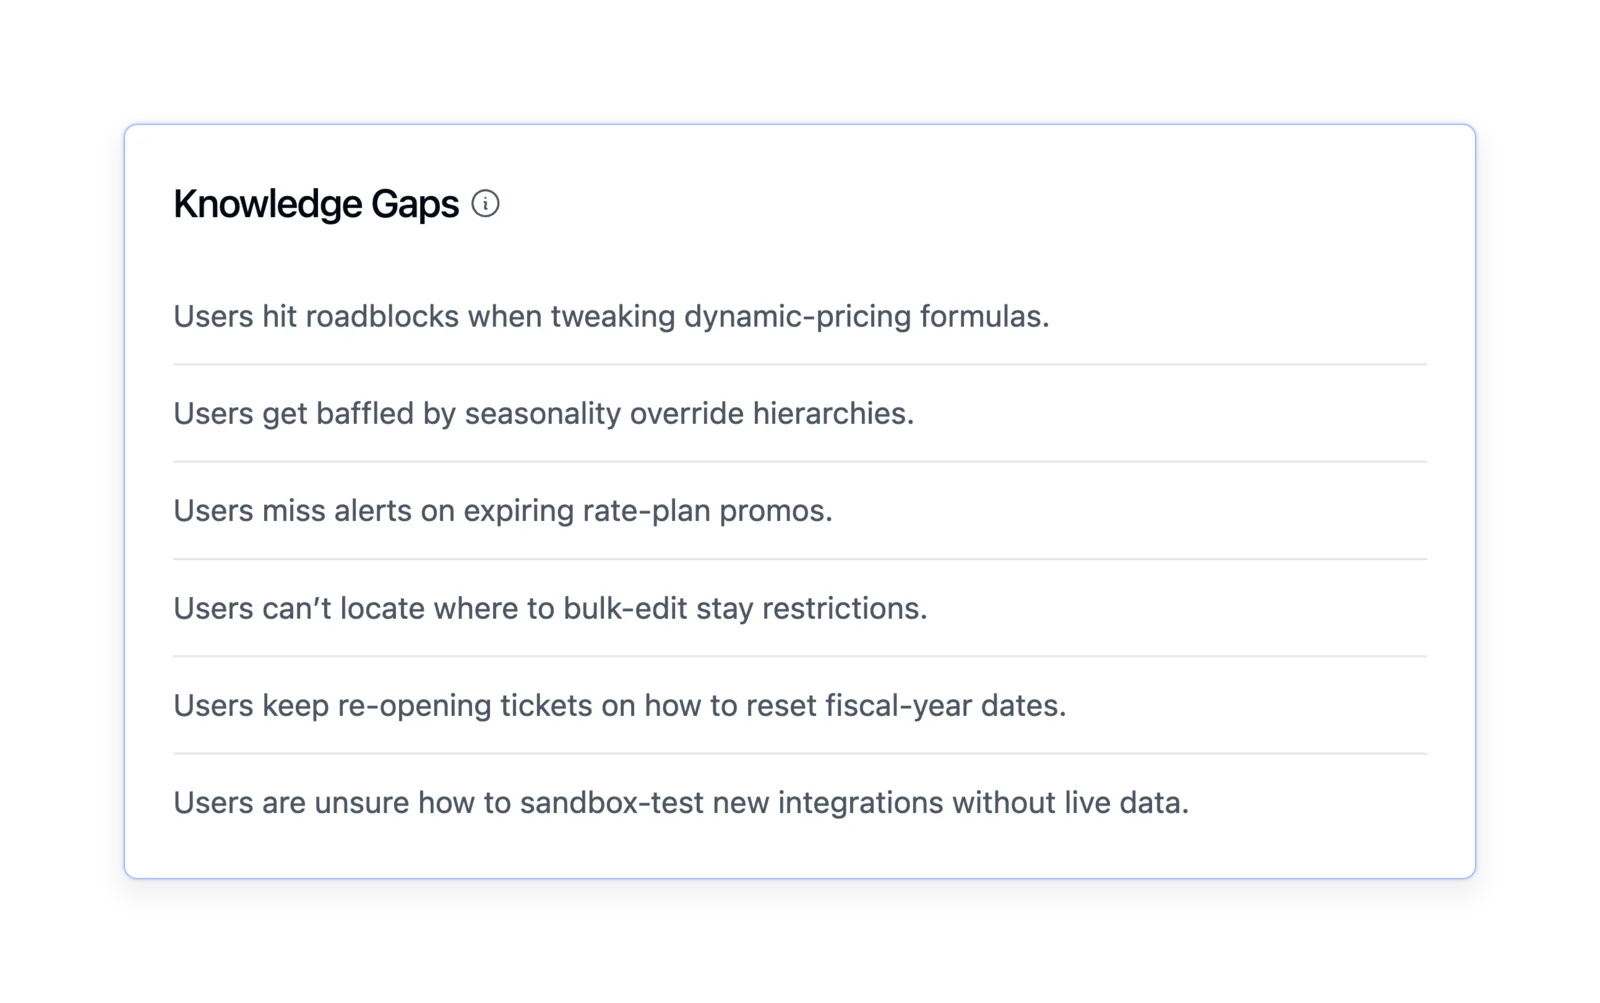
Task: Click the Knowledge Gaps heading
Action: 316,204
